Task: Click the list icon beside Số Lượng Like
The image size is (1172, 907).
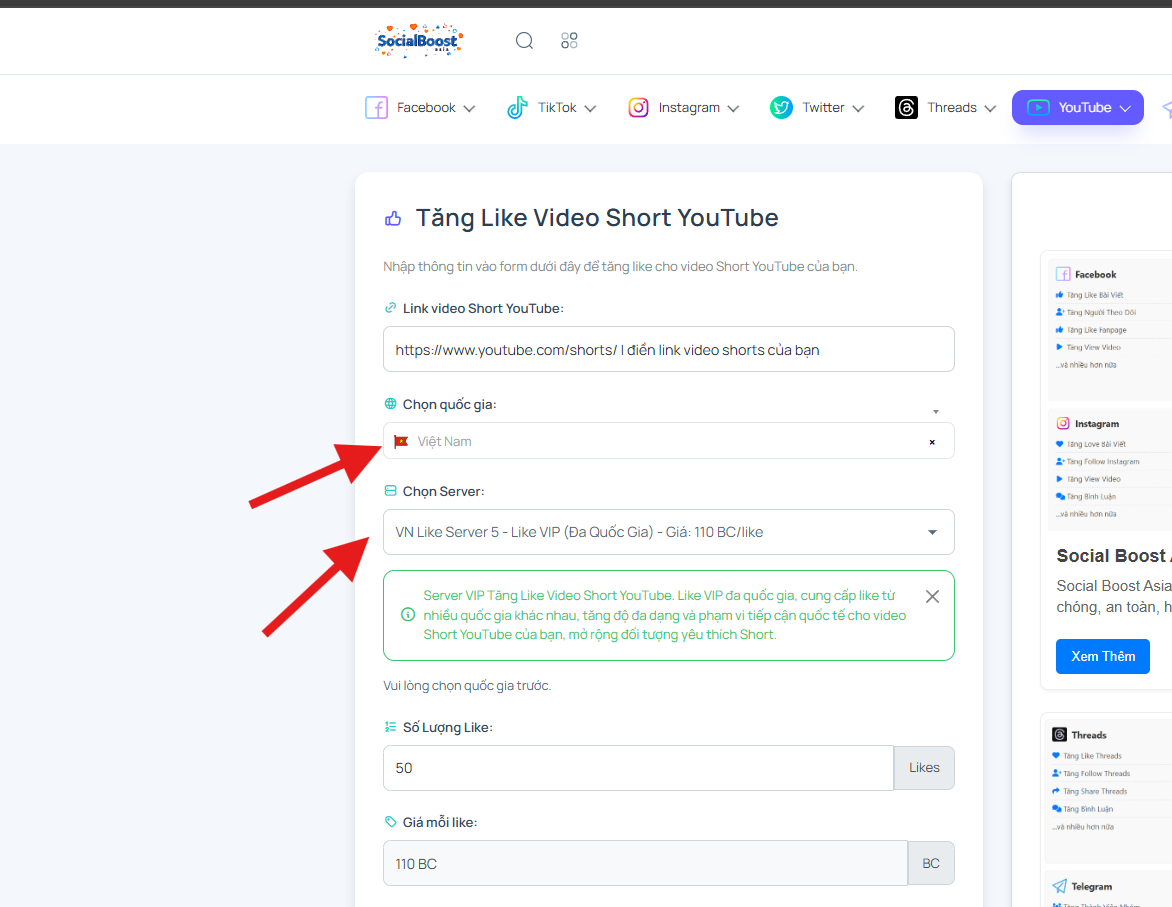Action: (390, 727)
